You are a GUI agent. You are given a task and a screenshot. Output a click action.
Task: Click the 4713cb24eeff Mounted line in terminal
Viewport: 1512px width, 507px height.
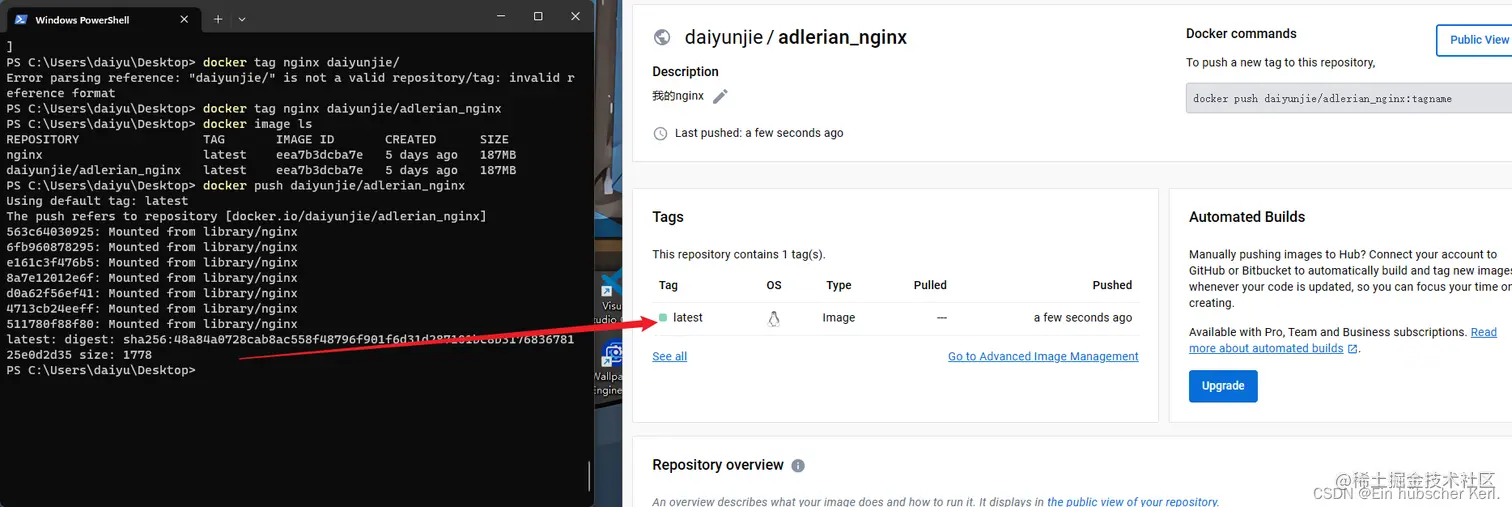[152, 308]
